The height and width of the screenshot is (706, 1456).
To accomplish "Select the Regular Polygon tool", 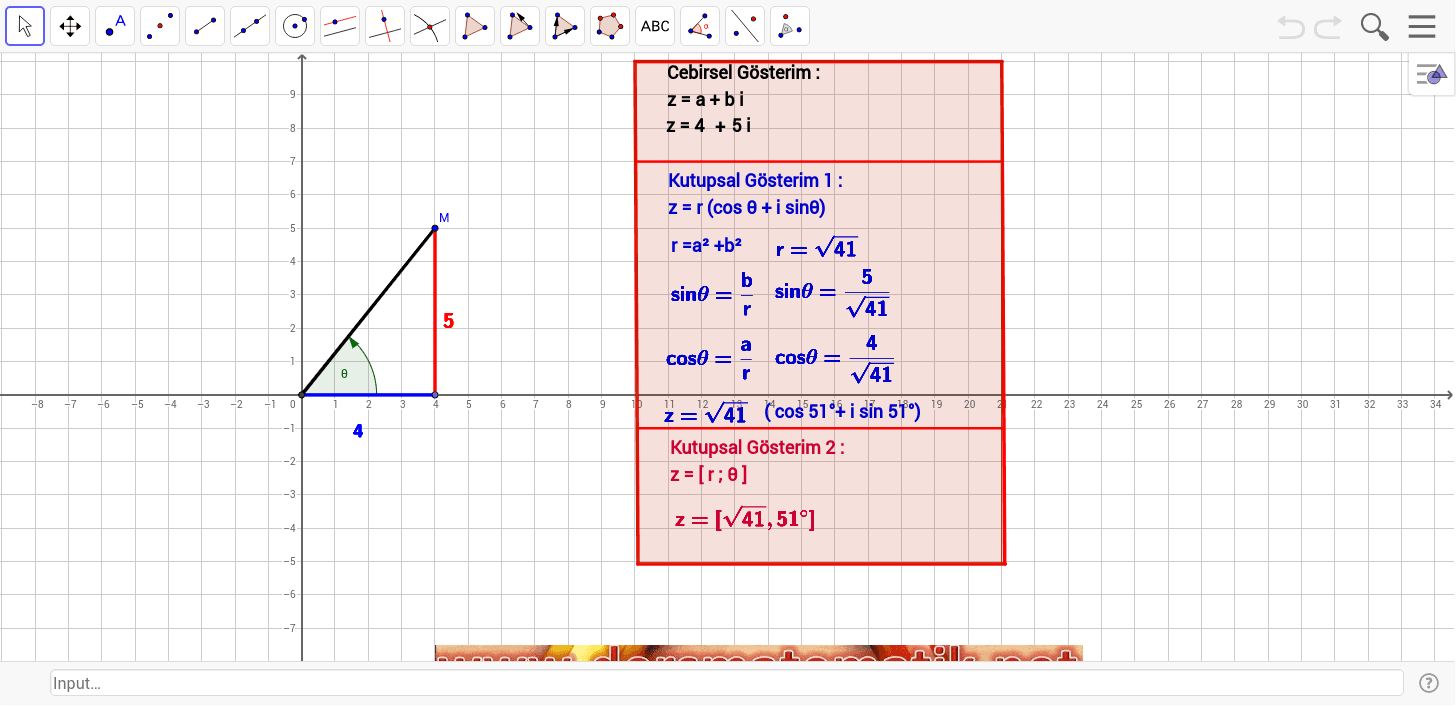I will 610,26.
